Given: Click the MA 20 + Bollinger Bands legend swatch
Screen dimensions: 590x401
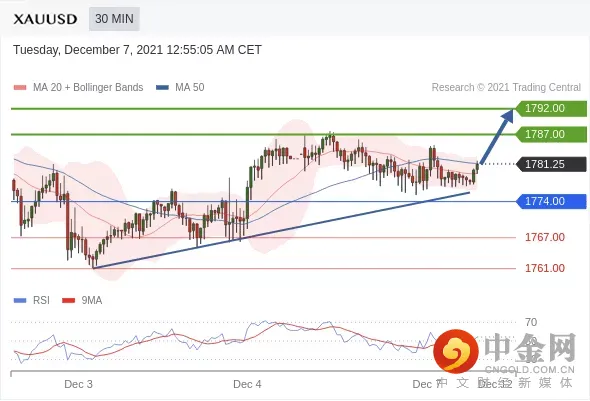Looking at the screenshot, I should point(20,88).
